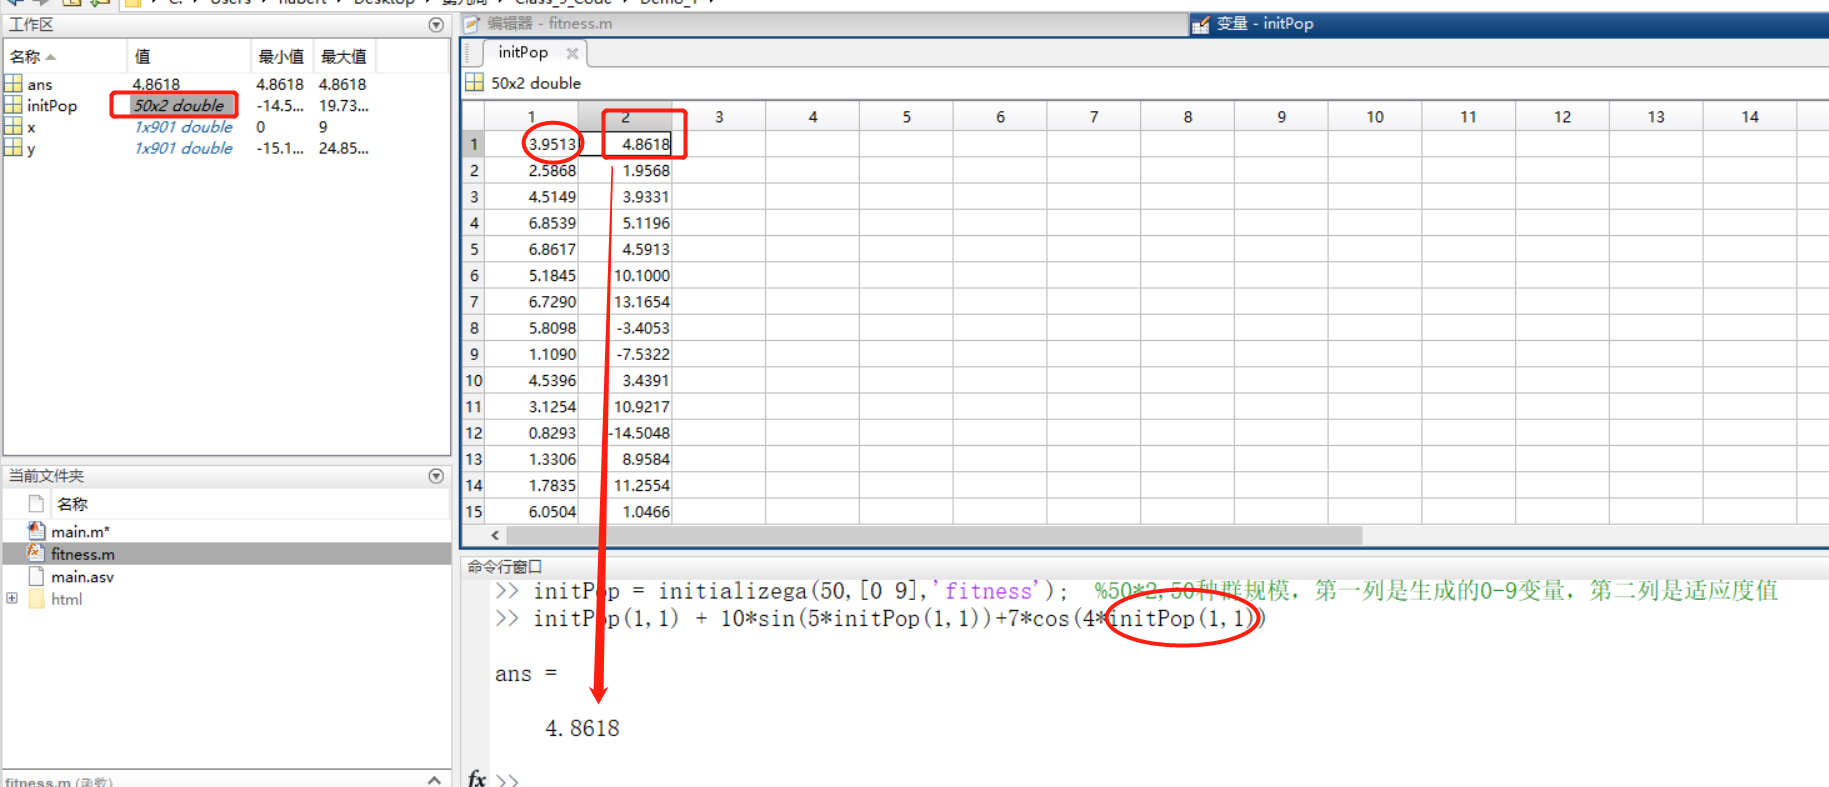Select fitness.m in current folder list
1829x787 pixels.
pyautogui.click(x=83, y=554)
